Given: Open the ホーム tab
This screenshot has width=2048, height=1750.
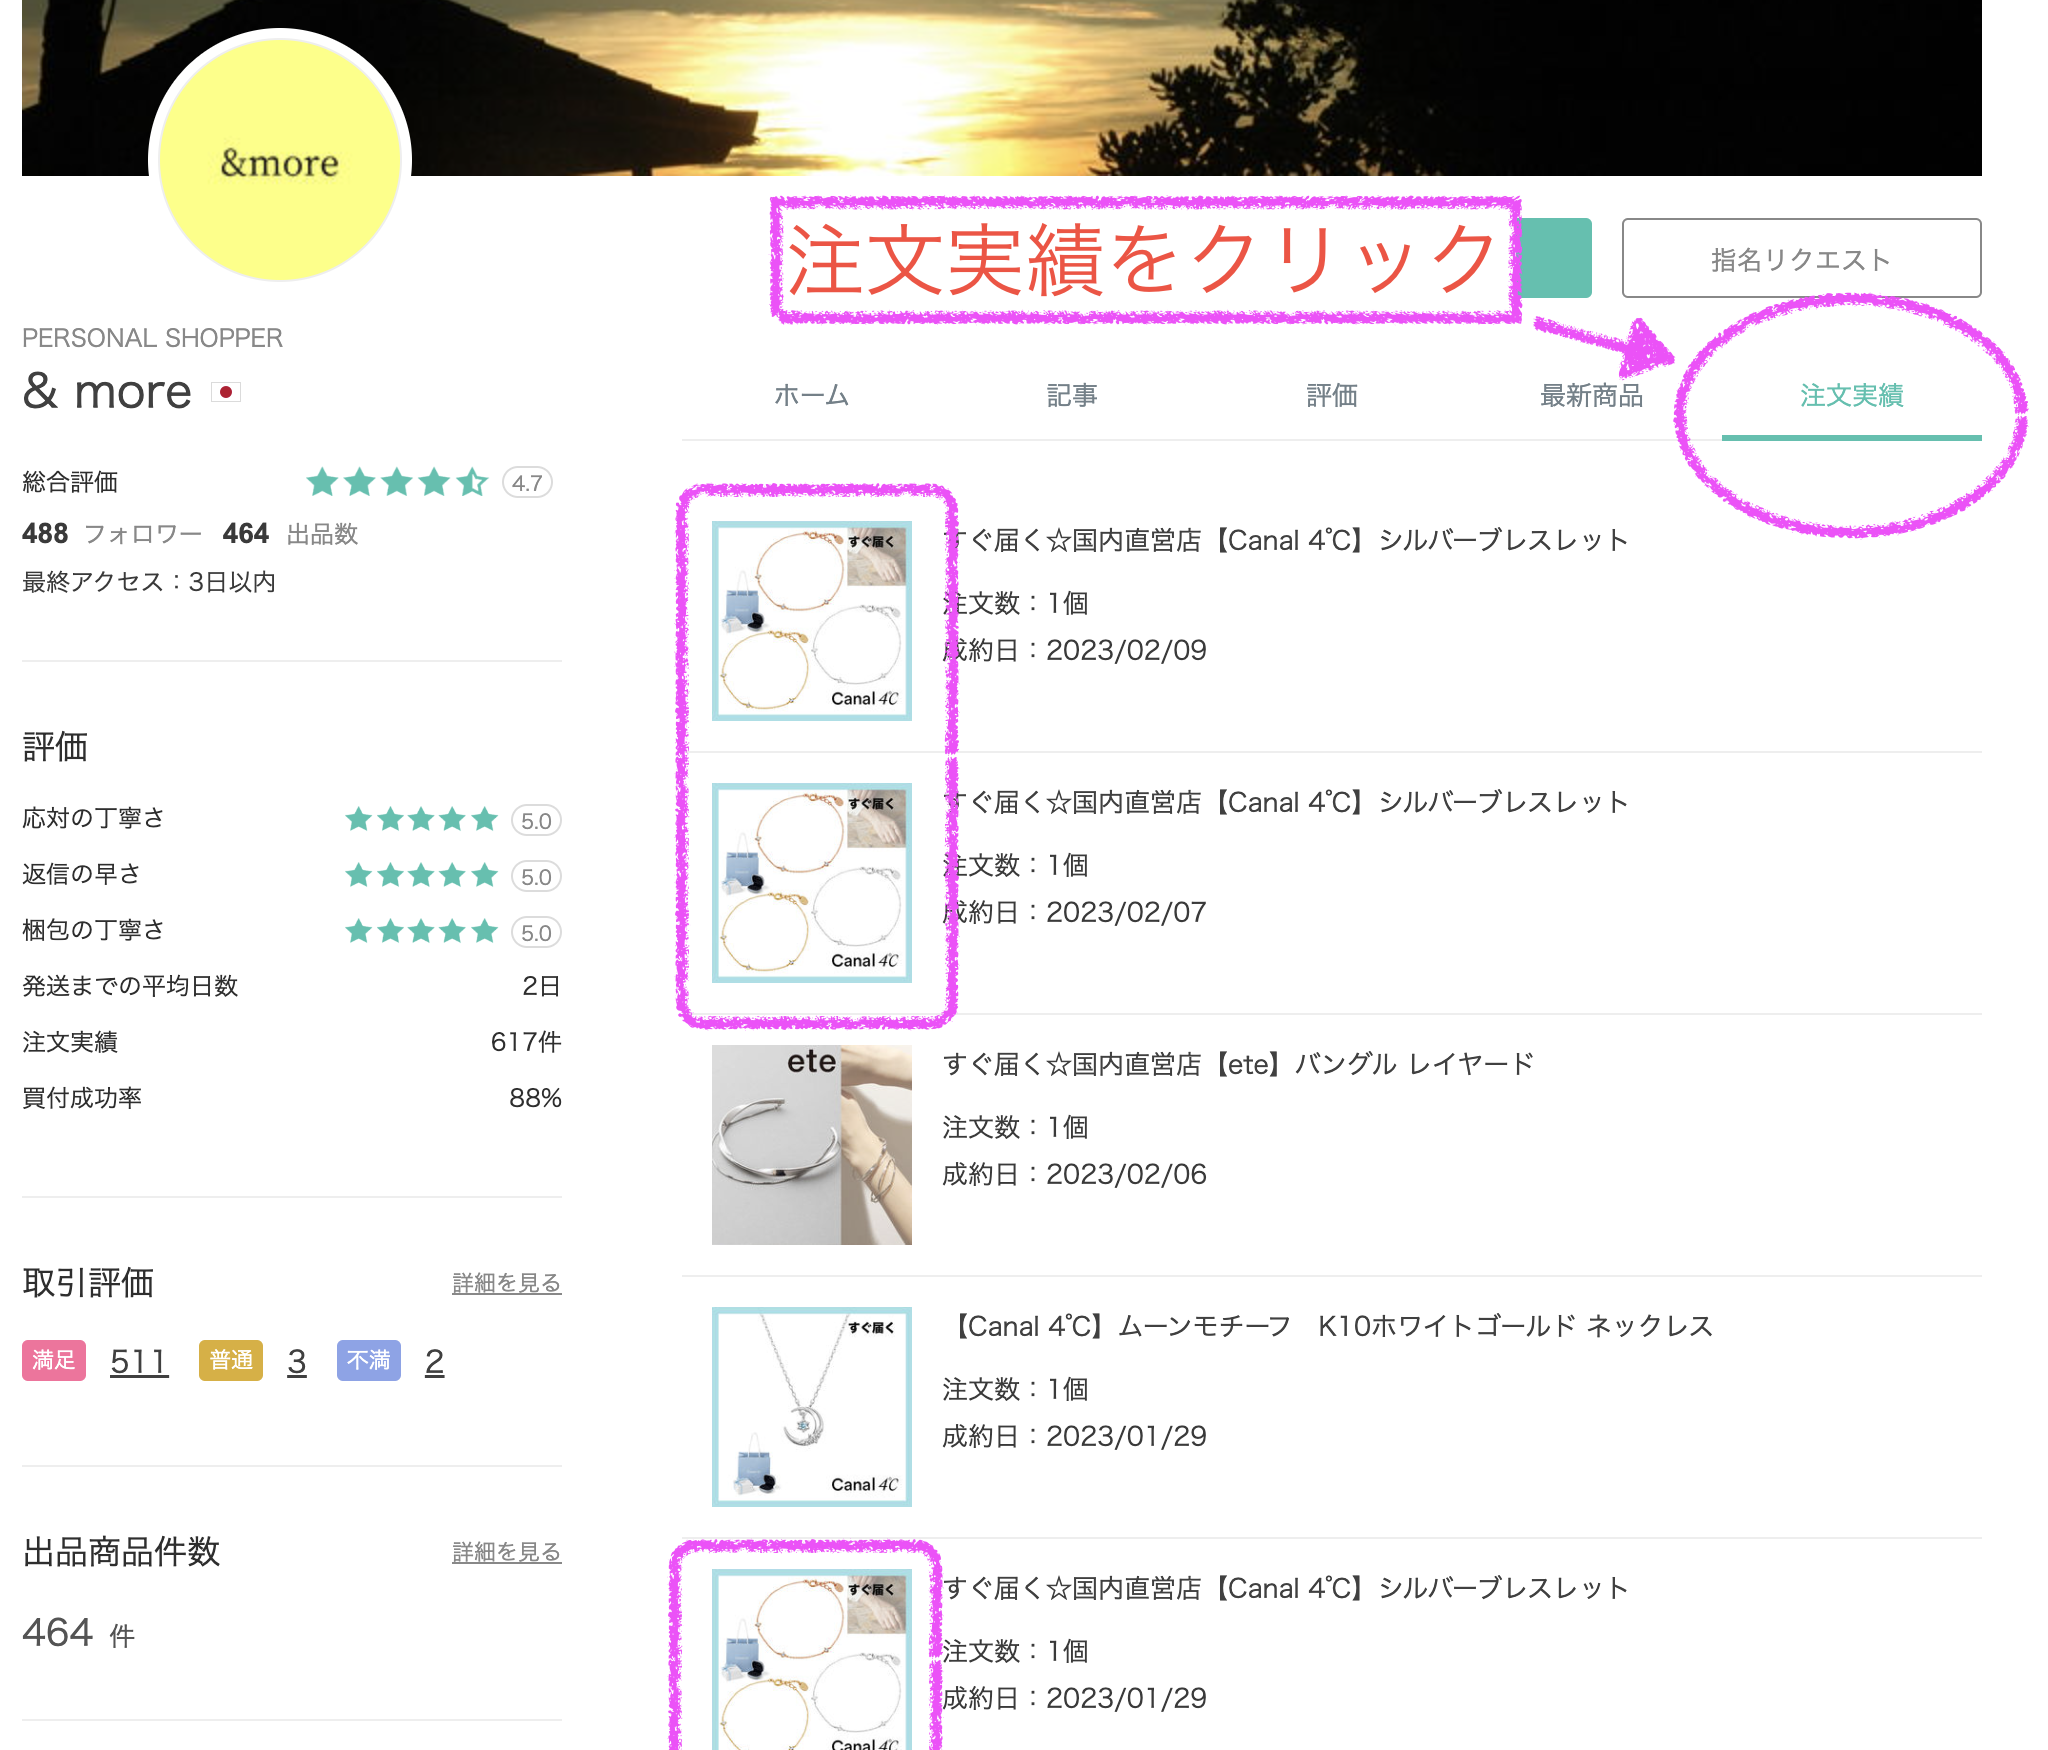Looking at the screenshot, I should [x=811, y=396].
